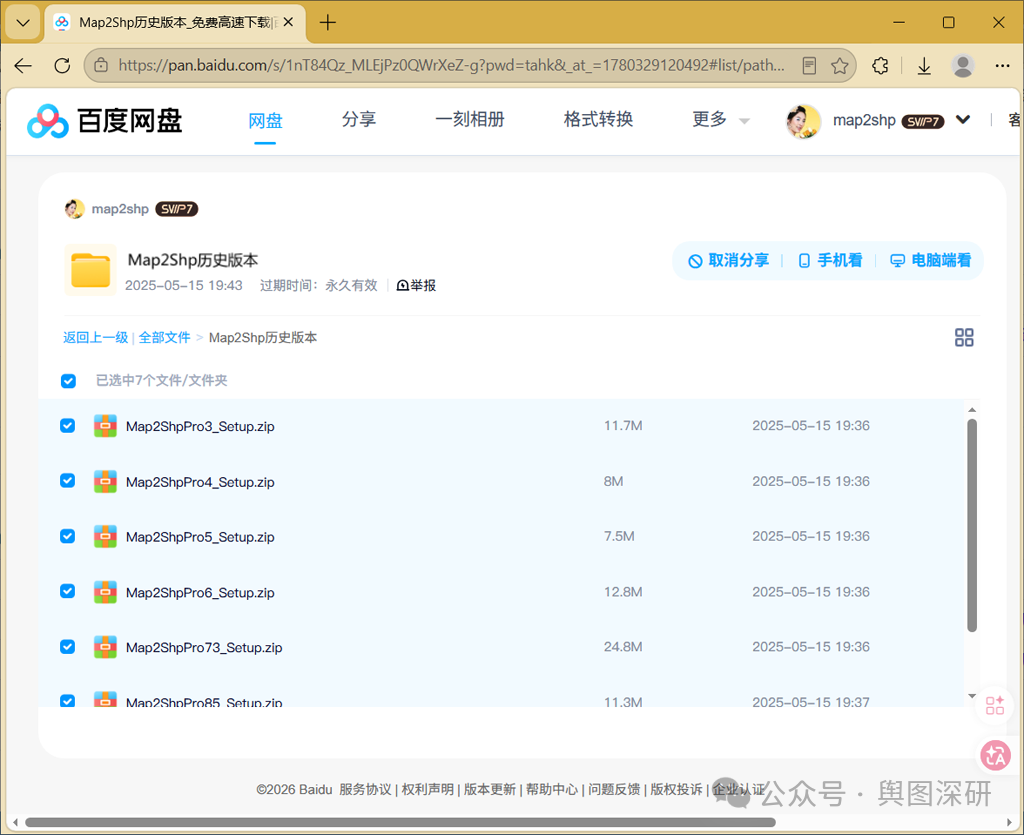Screen dimensions: 1024x835
Task: Open the 分享 tab
Action: tap(359, 119)
